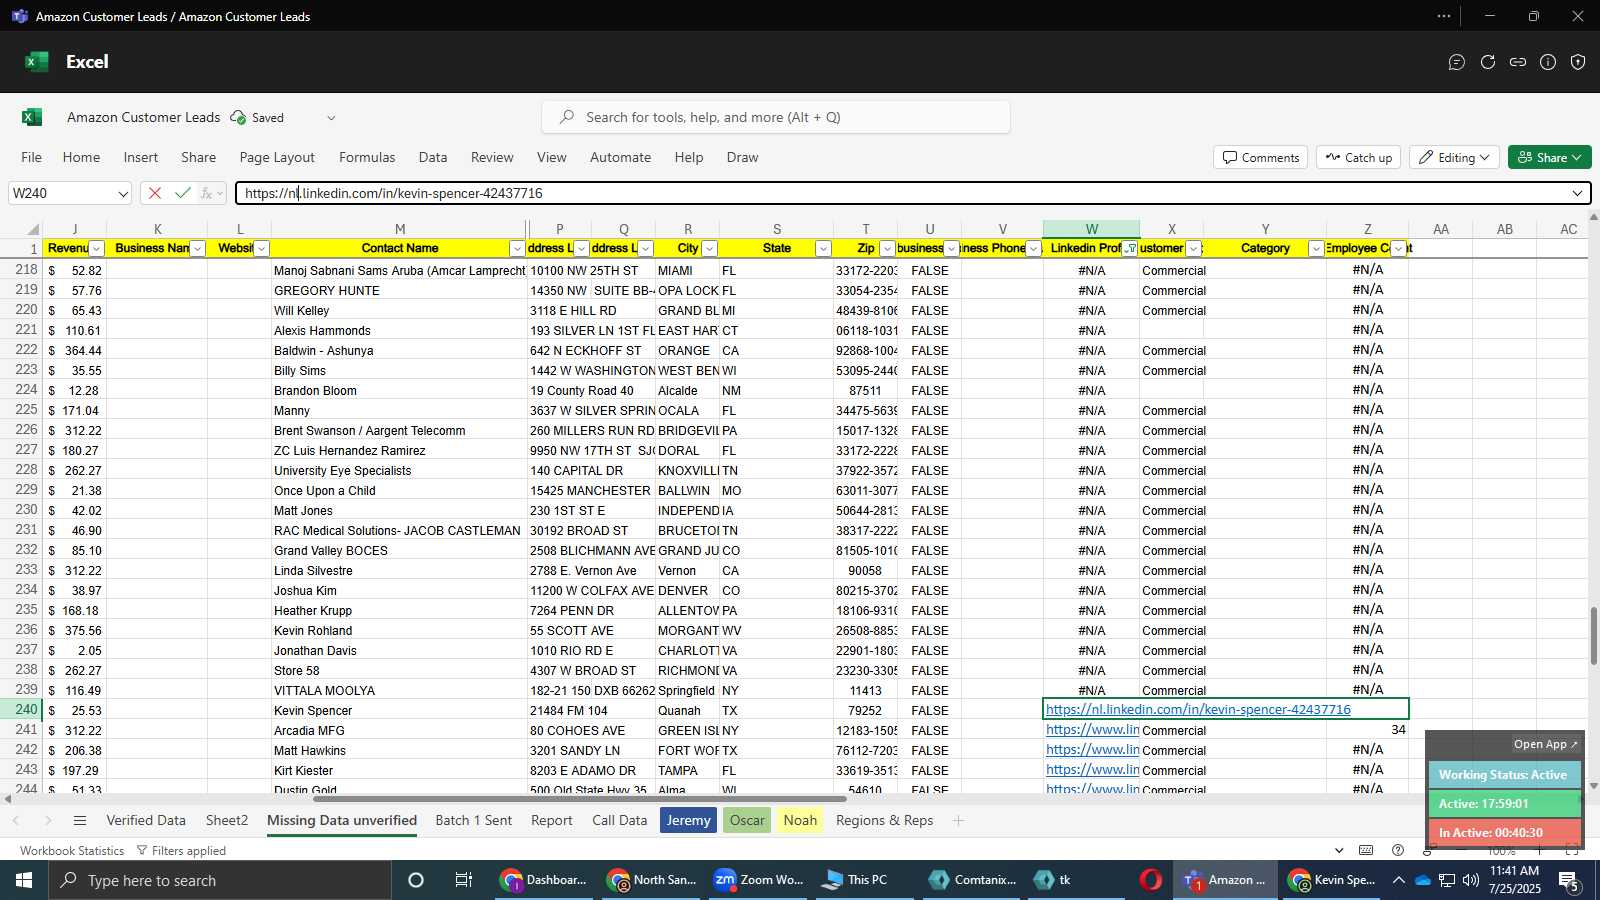Add a new sheet with plus icon
Viewport: 1600px width, 900px height.
[x=958, y=821]
